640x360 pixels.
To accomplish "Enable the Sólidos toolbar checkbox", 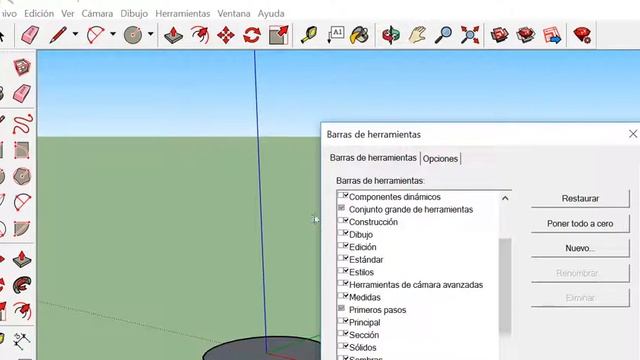I will [x=342, y=347].
